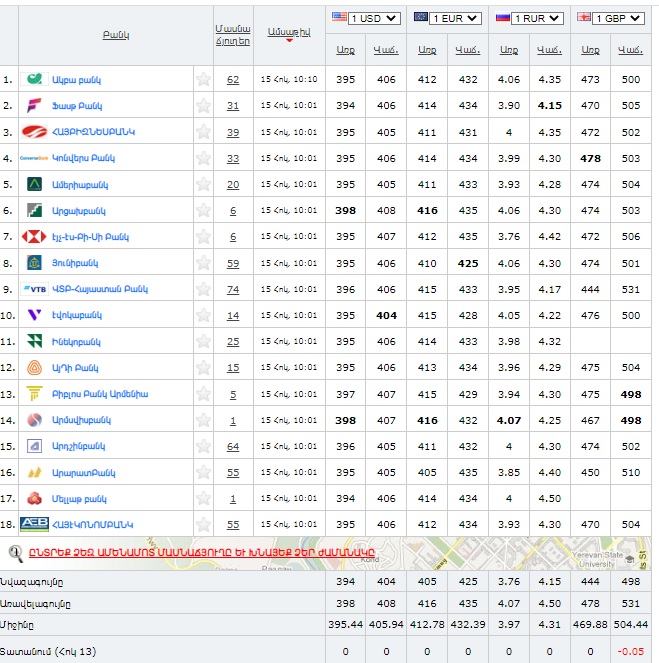This screenshot has height=663, width=659.
Task: Click branch count 74 for VTB-Armenia Bank
Action: (233, 289)
